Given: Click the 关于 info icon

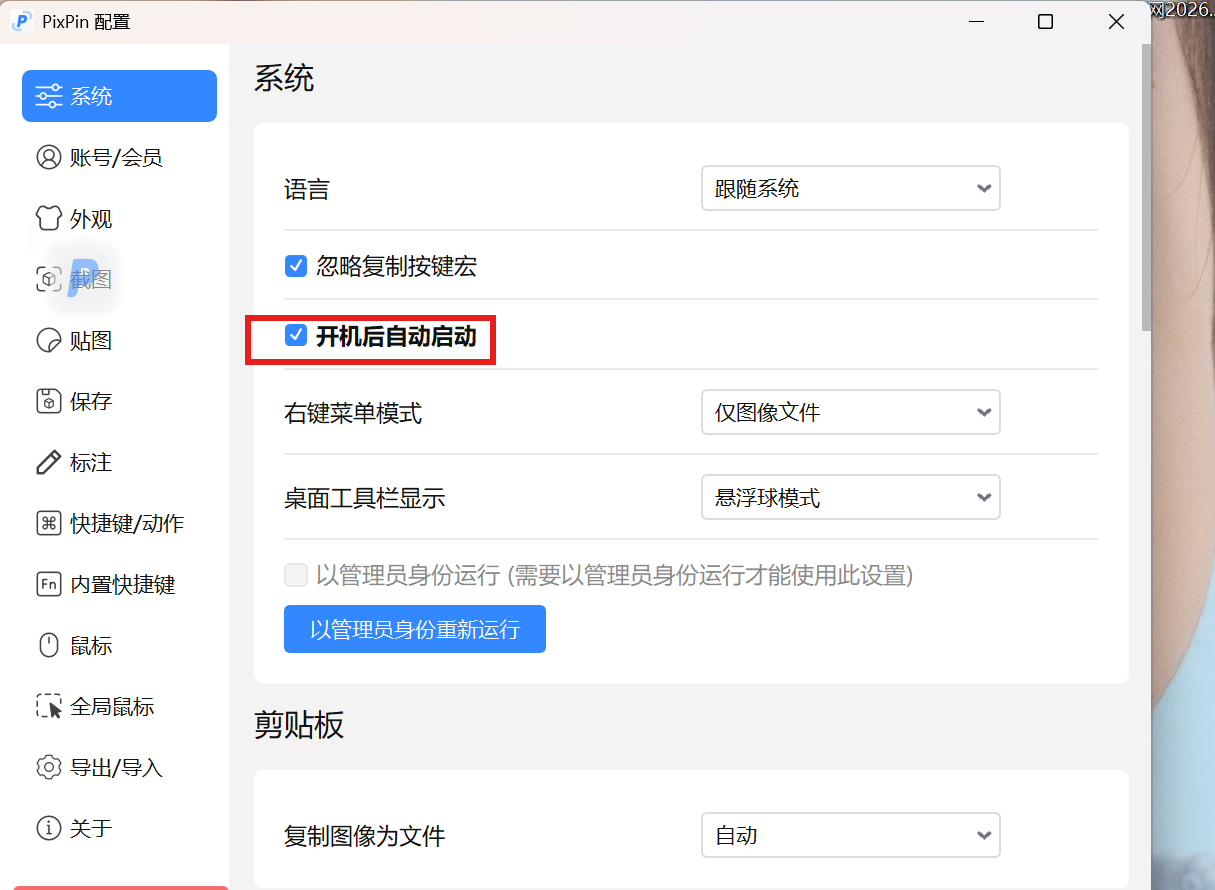Looking at the screenshot, I should pos(49,828).
